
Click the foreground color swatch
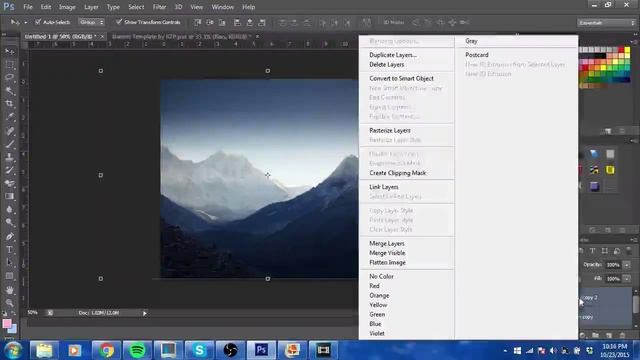pyautogui.click(x=7, y=324)
